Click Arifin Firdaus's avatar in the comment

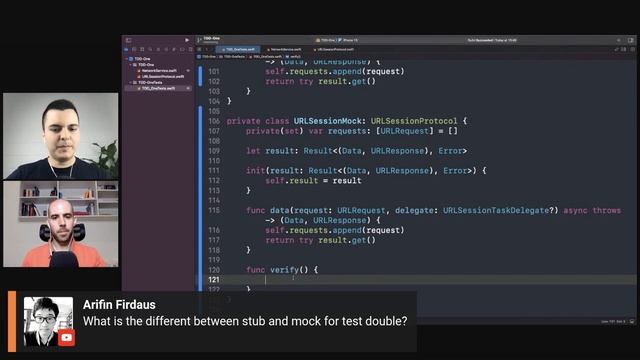(x=48, y=321)
